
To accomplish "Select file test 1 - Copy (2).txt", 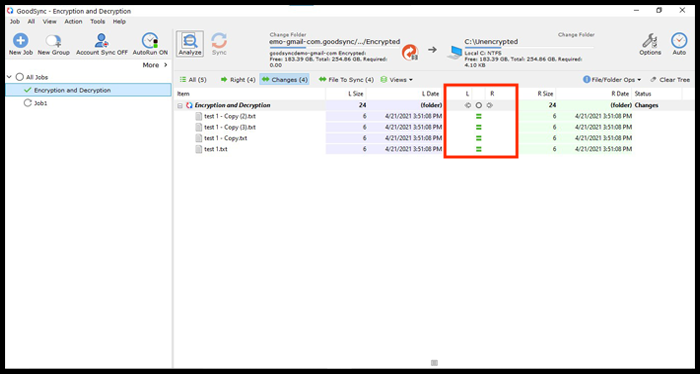I will (229, 116).
